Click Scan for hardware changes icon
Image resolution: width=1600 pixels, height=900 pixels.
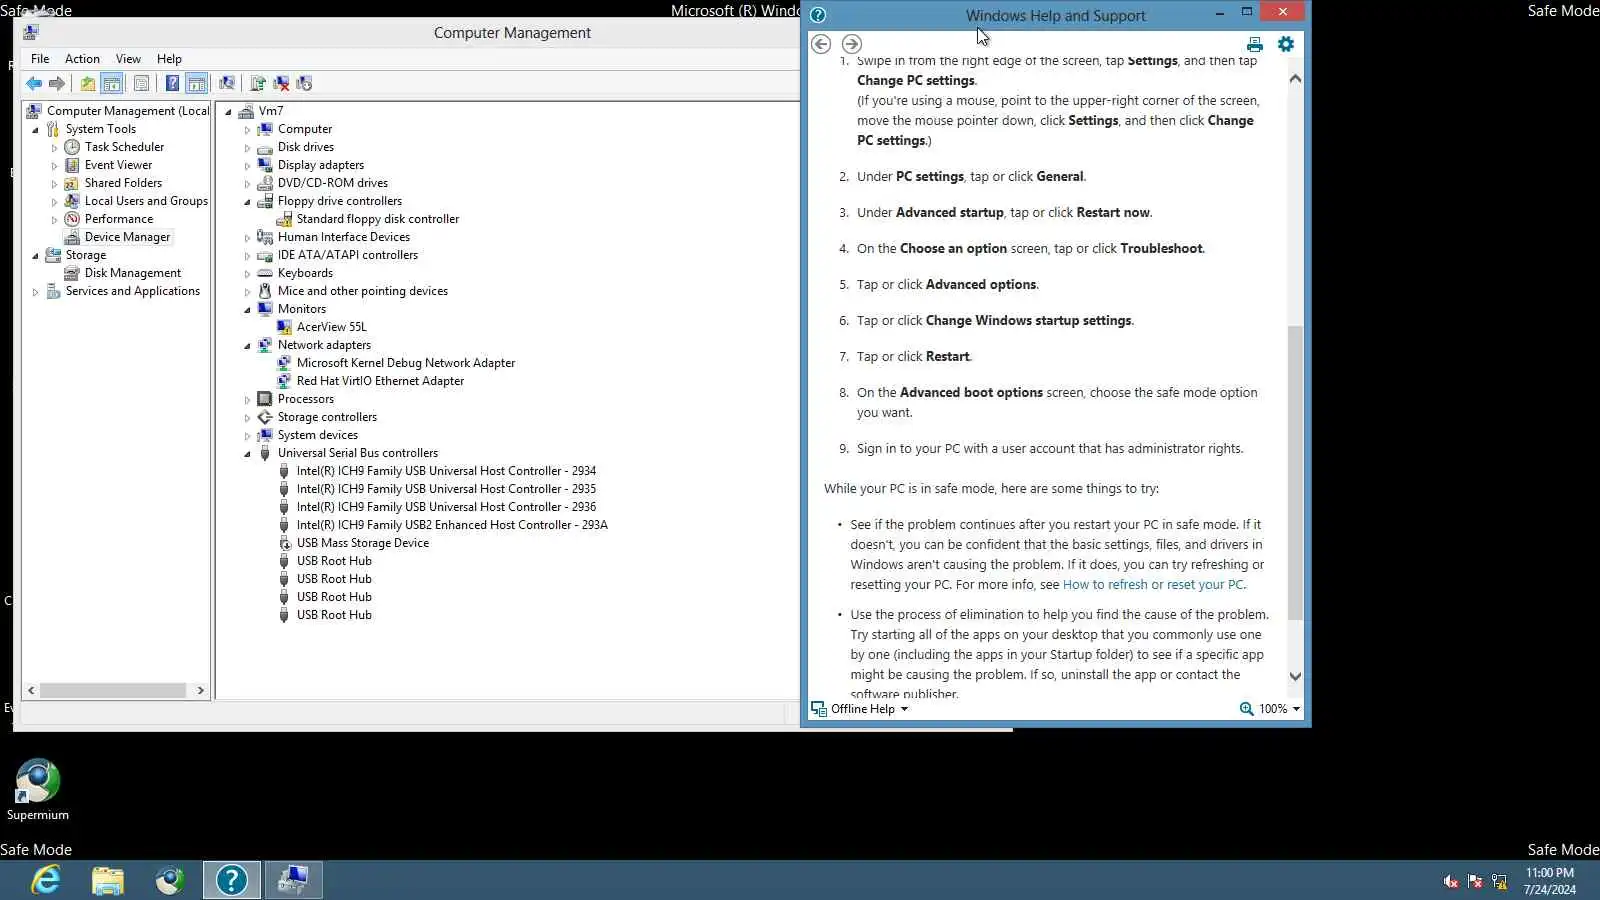point(227,83)
